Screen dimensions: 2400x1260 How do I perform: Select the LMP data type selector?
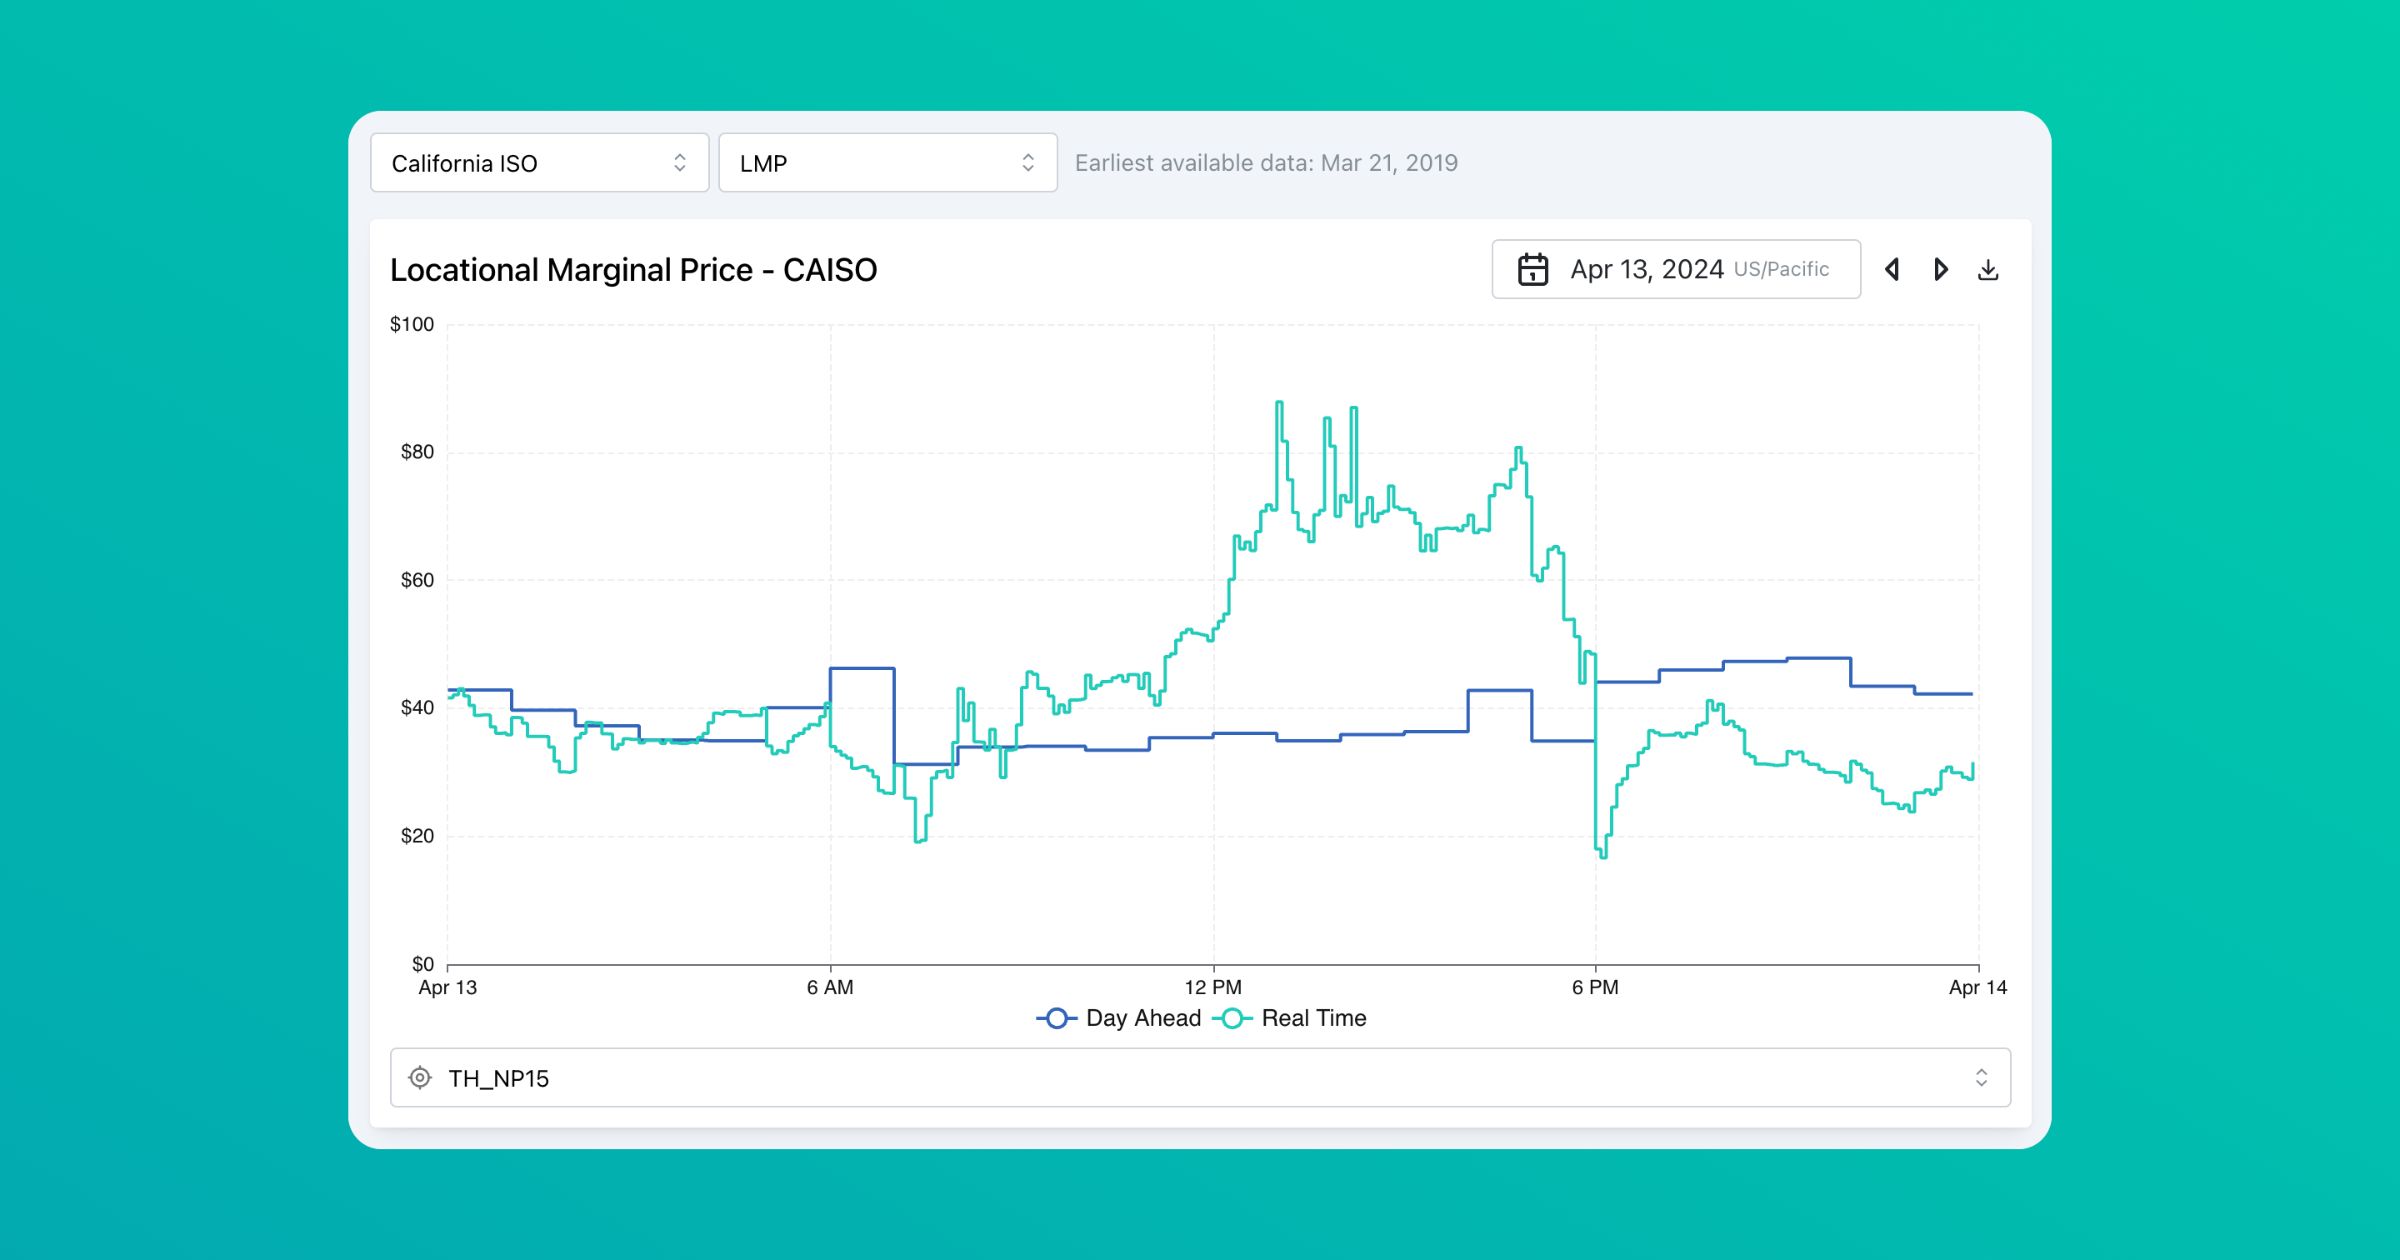886,162
